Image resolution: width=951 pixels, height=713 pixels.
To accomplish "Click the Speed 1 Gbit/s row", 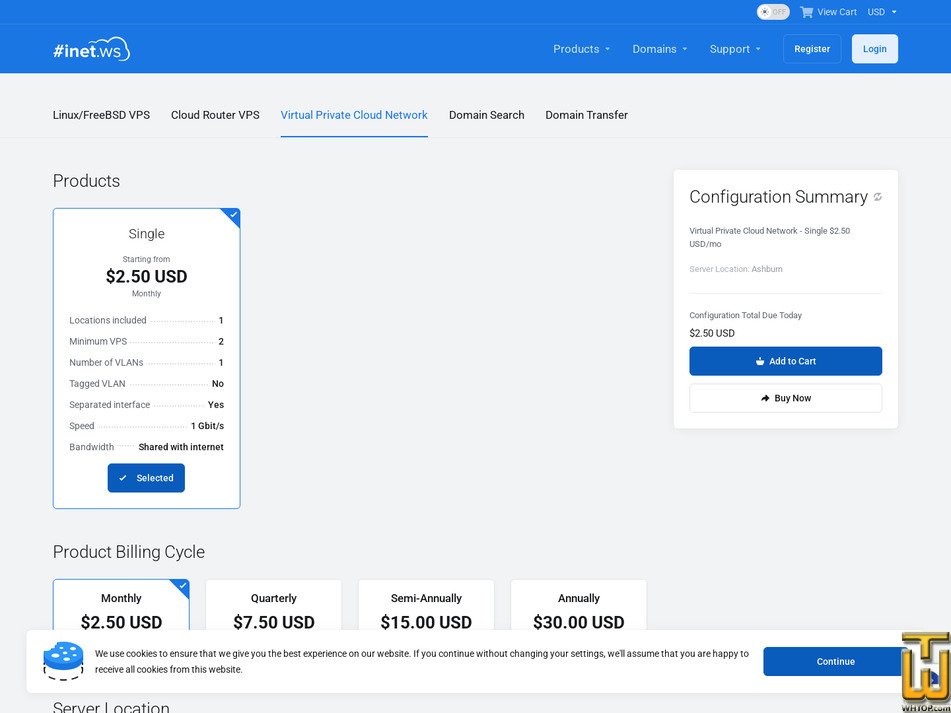I will coord(146,426).
